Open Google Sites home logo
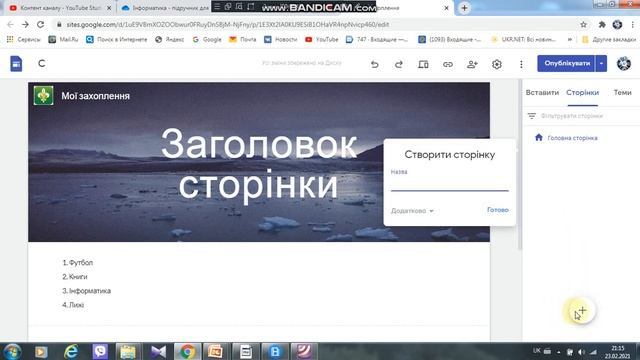Screen dimensions: 640x360 coord(16,64)
